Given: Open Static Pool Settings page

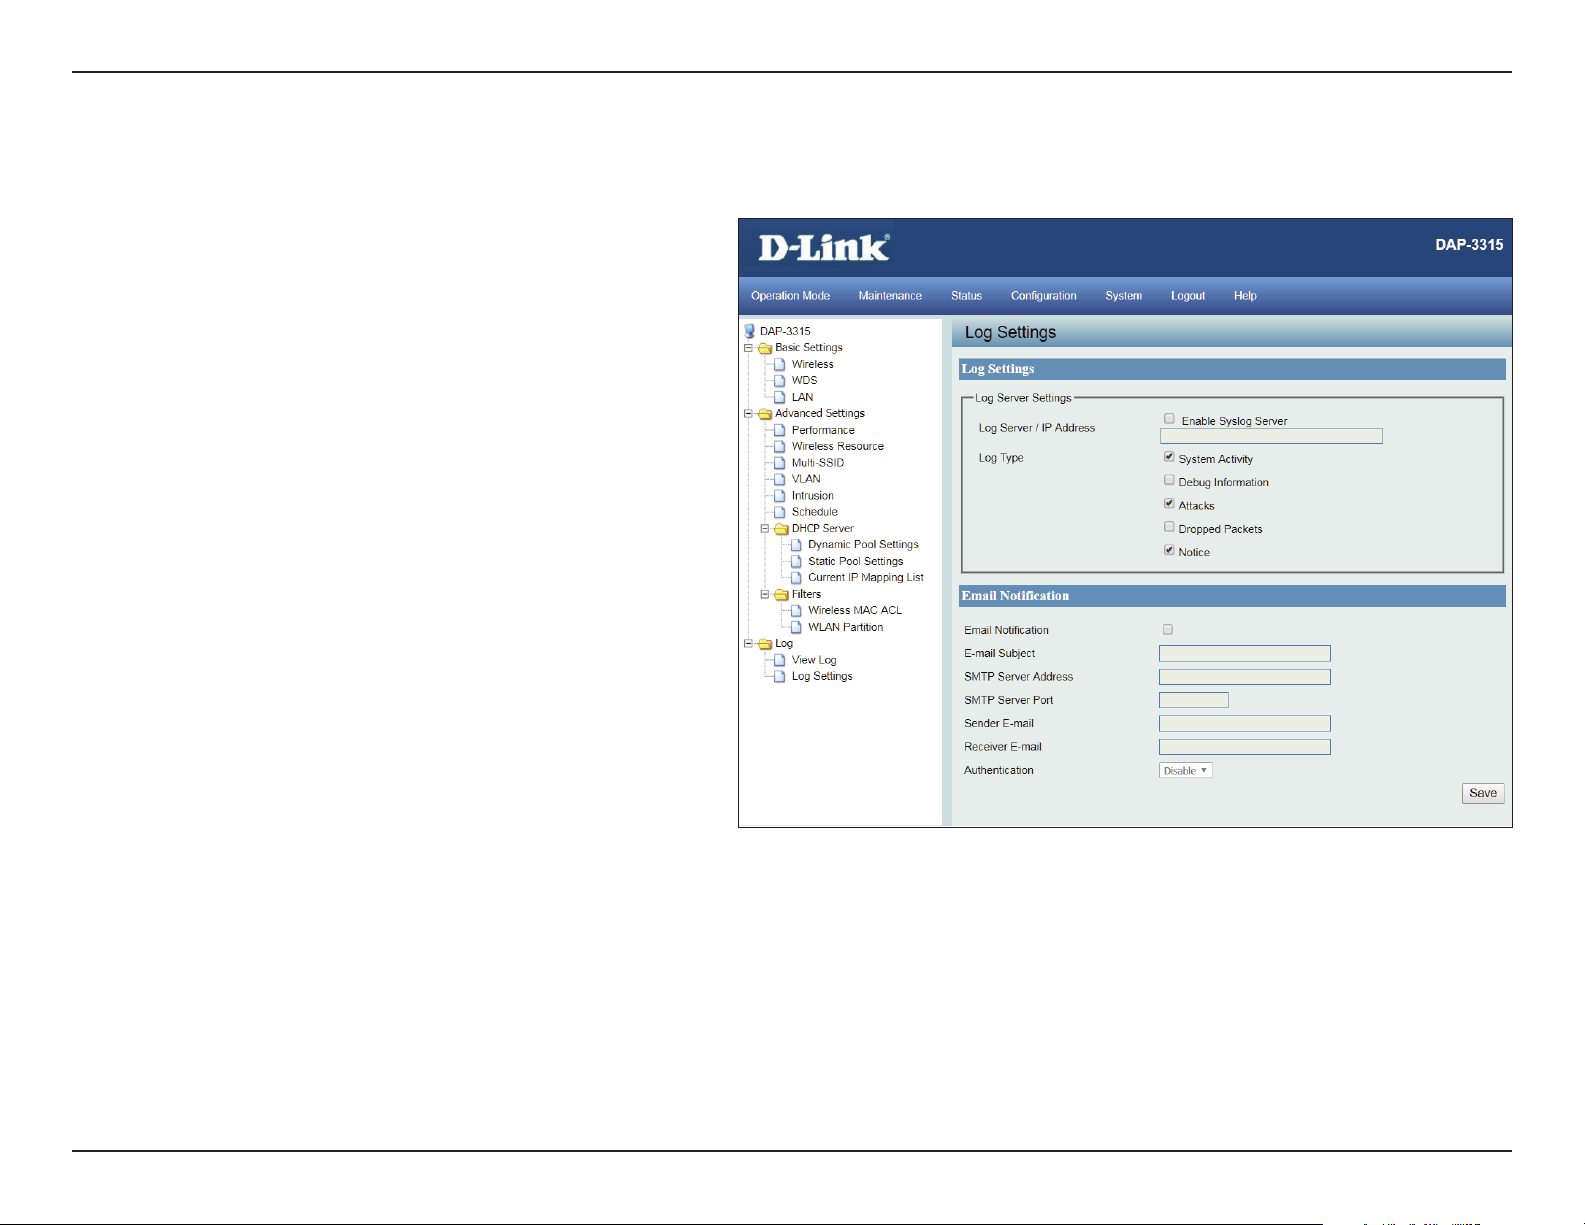Looking at the screenshot, I should coord(856,561).
